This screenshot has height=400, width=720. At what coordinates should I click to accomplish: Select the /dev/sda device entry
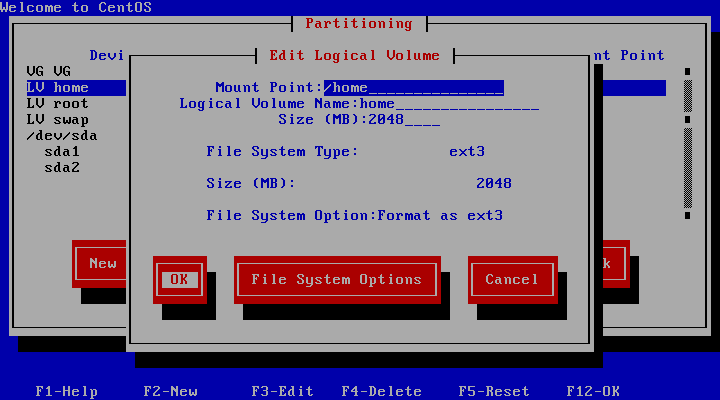62,136
